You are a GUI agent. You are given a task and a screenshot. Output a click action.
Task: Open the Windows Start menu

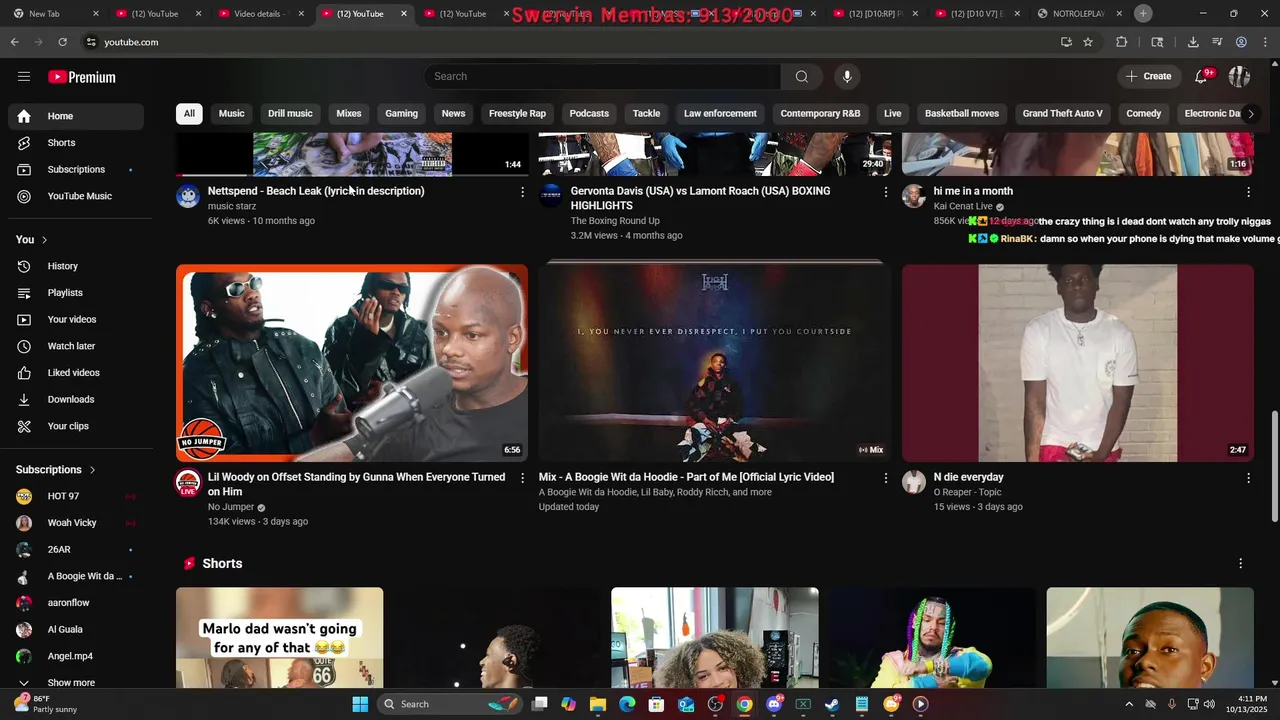[x=360, y=704]
